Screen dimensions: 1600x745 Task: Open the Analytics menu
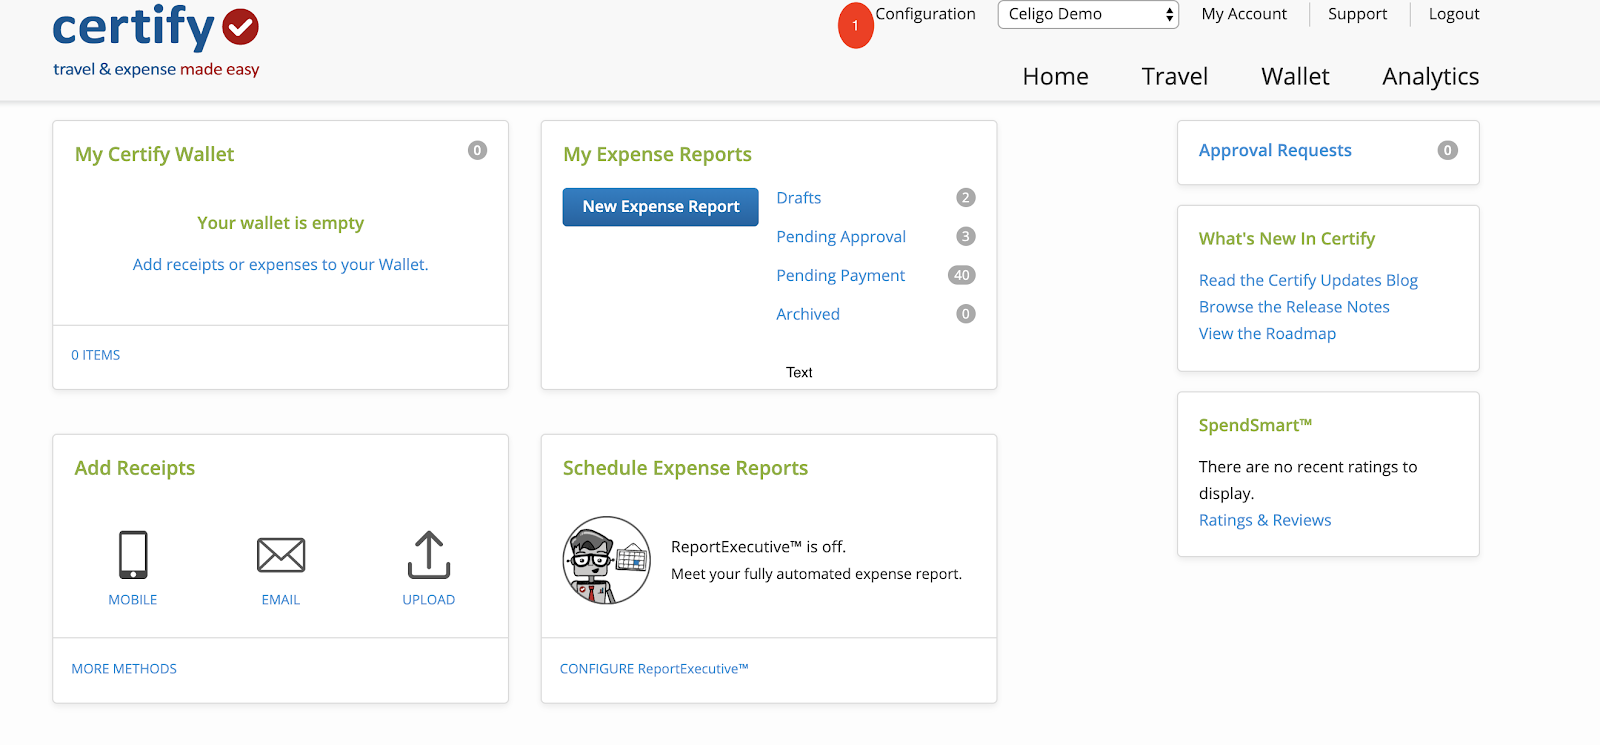[1431, 76]
